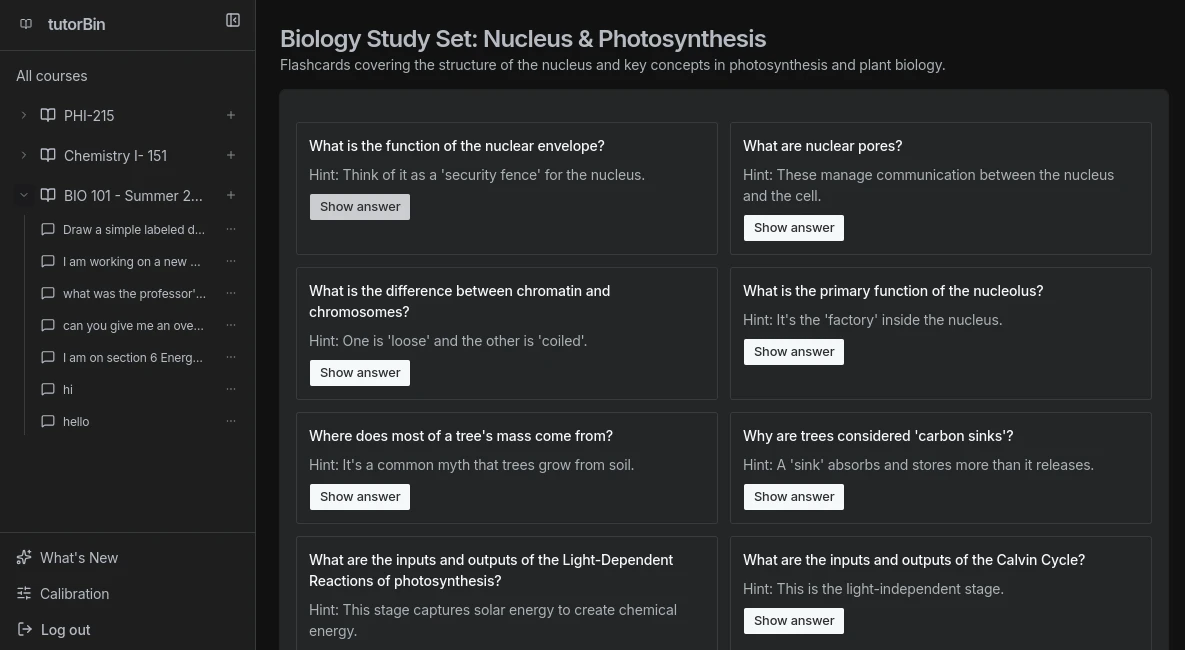Screen dimensions: 1185x650
Task: Click the What's New sparkle icon
Action: pyautogui.click(x=24, y=557)
